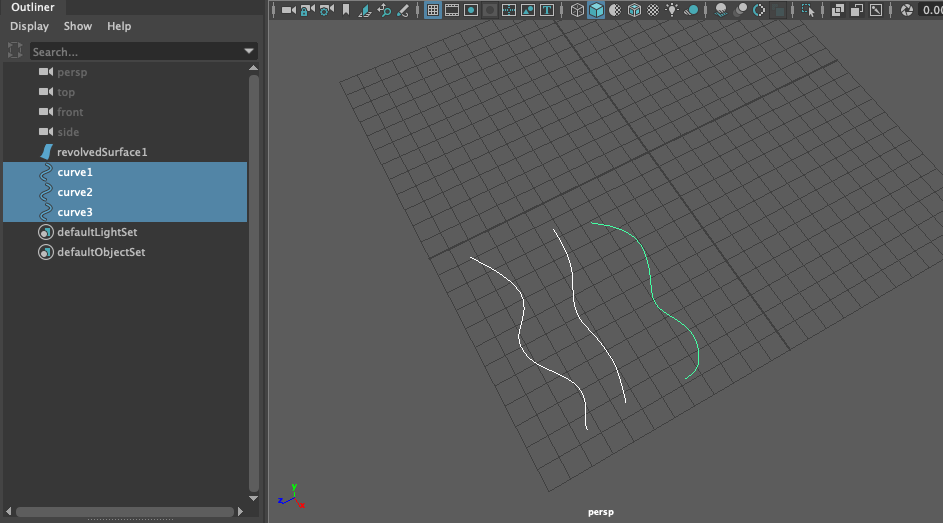Select defaultLightSet in the Outliner
Viewport: 943px width, 523px height.
click(97, 232)
